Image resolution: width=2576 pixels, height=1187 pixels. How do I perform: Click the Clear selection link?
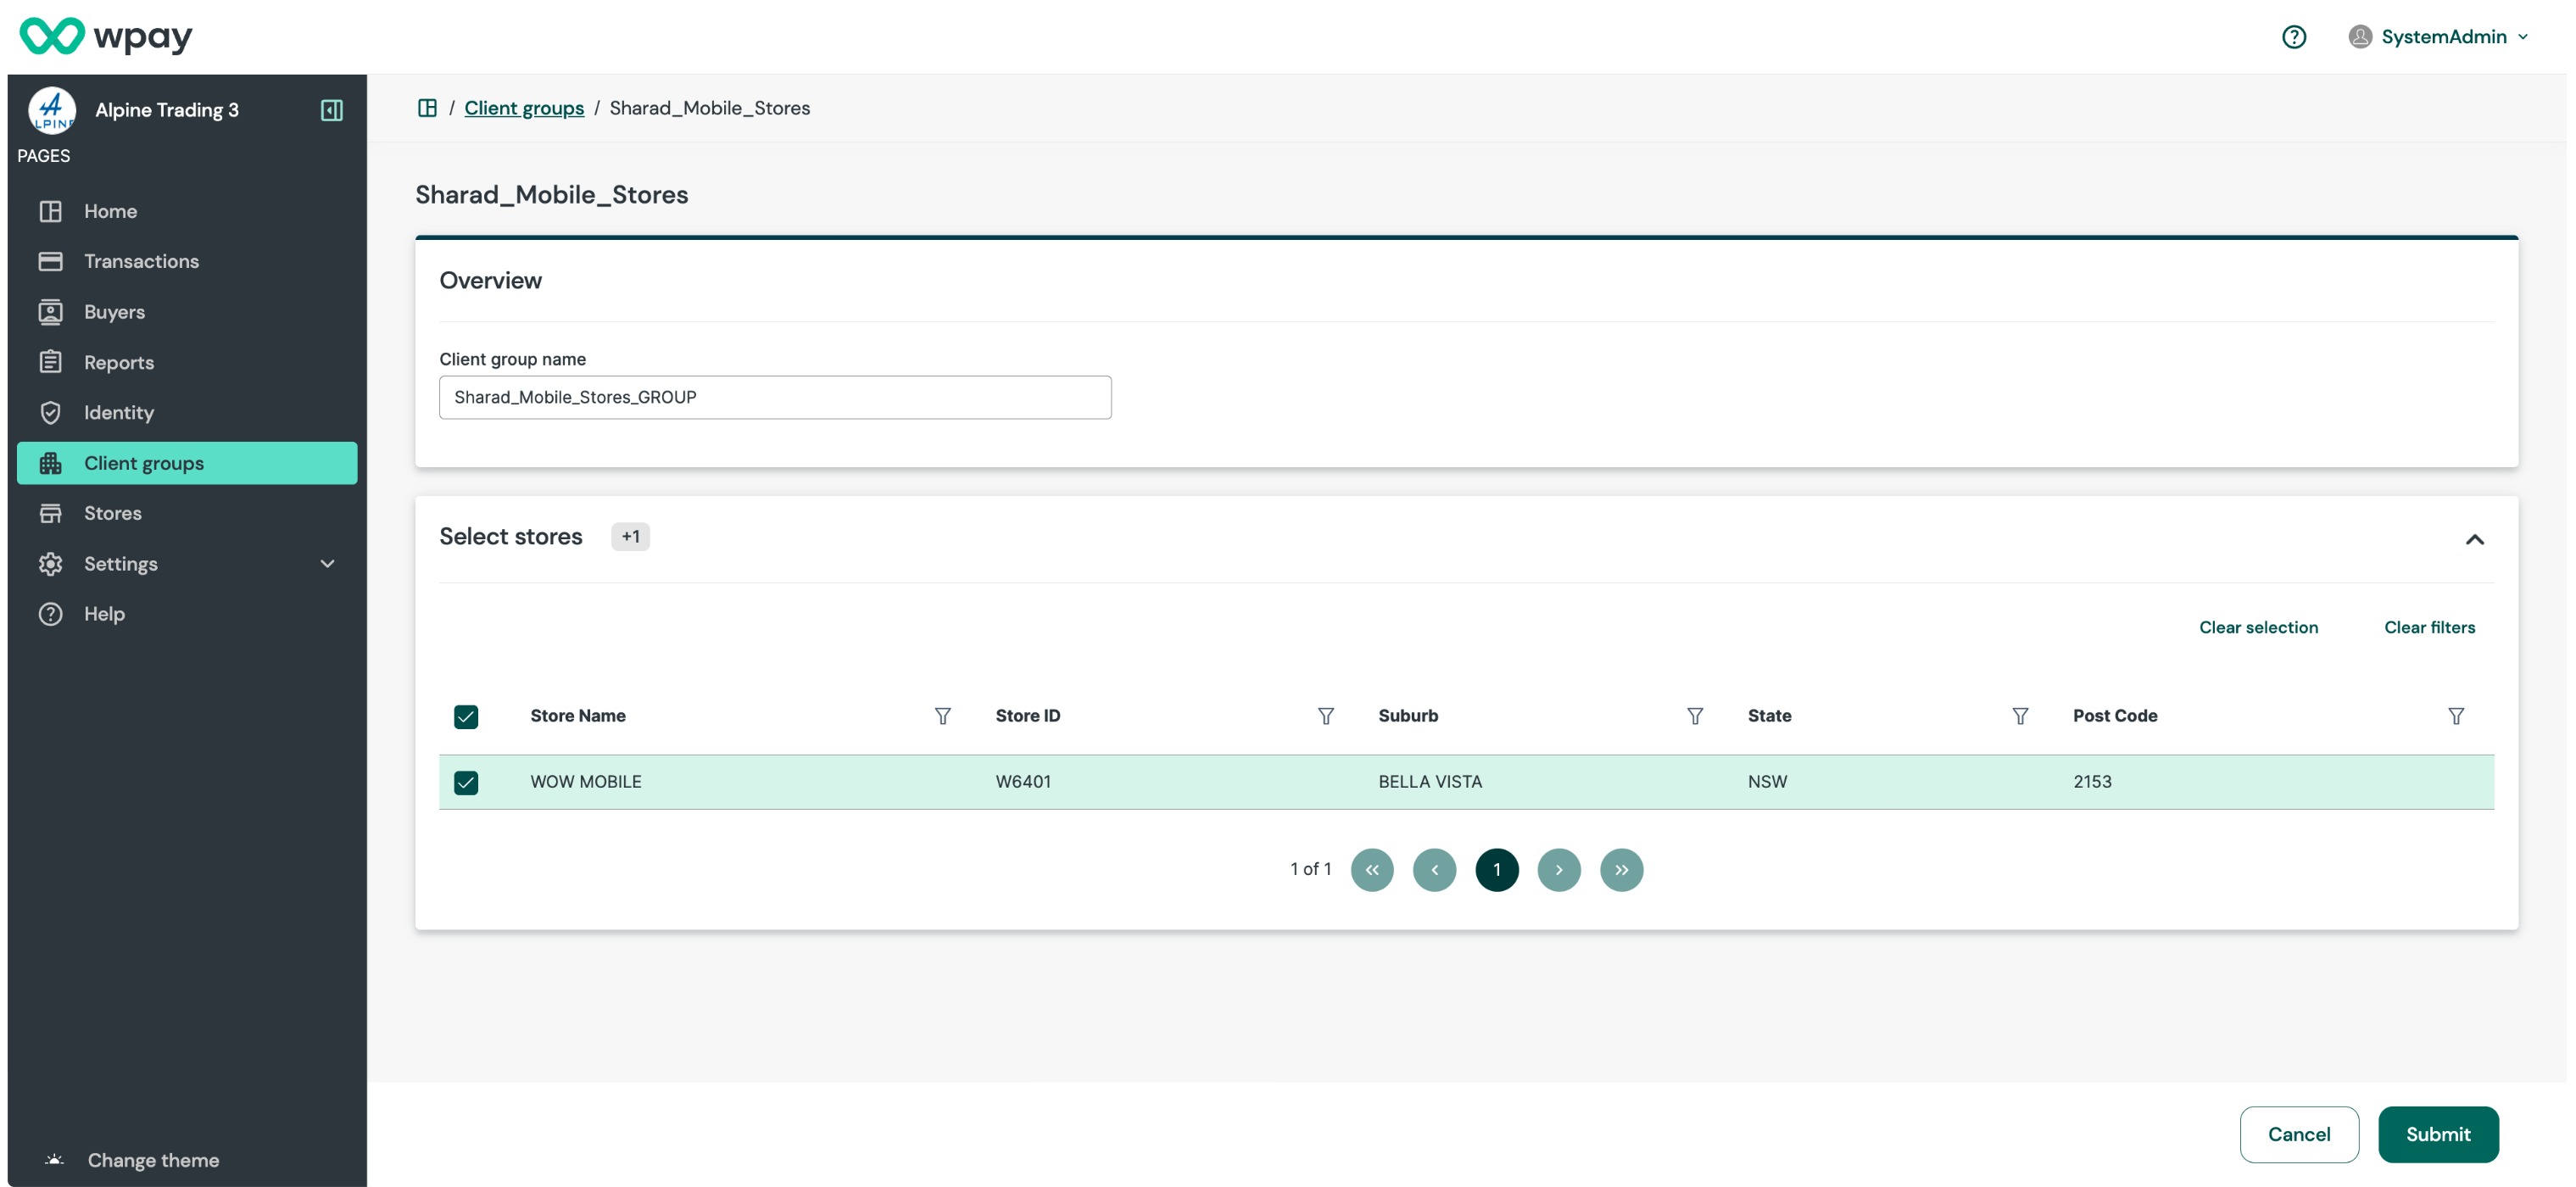(x=2258, y=627)
